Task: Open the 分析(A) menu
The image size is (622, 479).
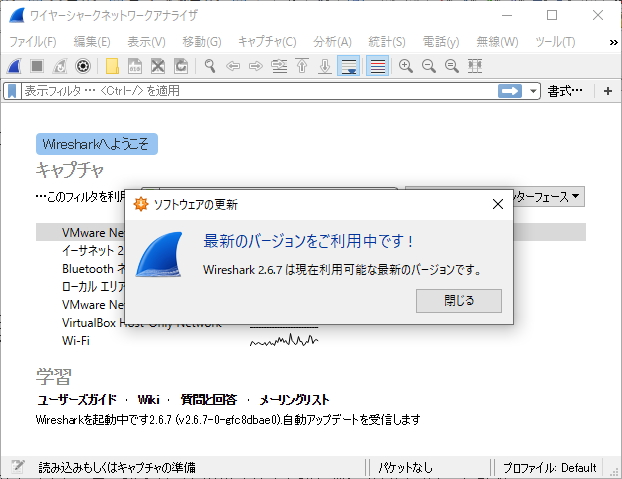Action: [332, 42]
